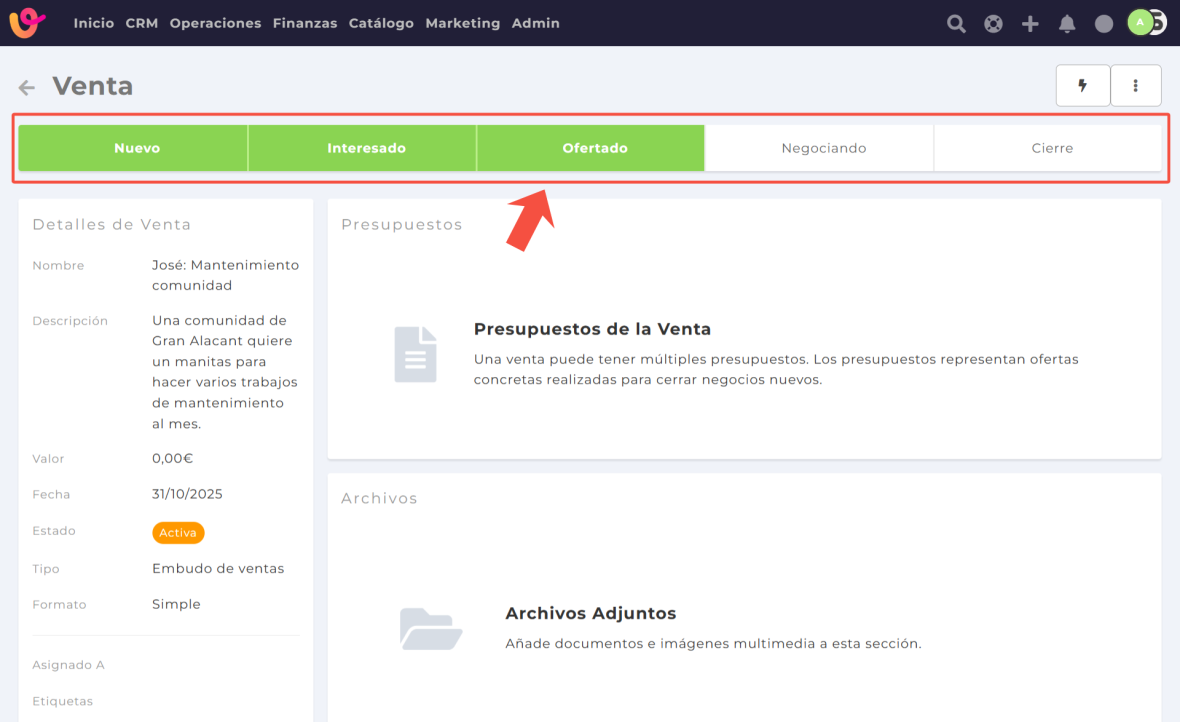Open the search magnifier icon
This screenshot has width=1180, height=722.
956,24
